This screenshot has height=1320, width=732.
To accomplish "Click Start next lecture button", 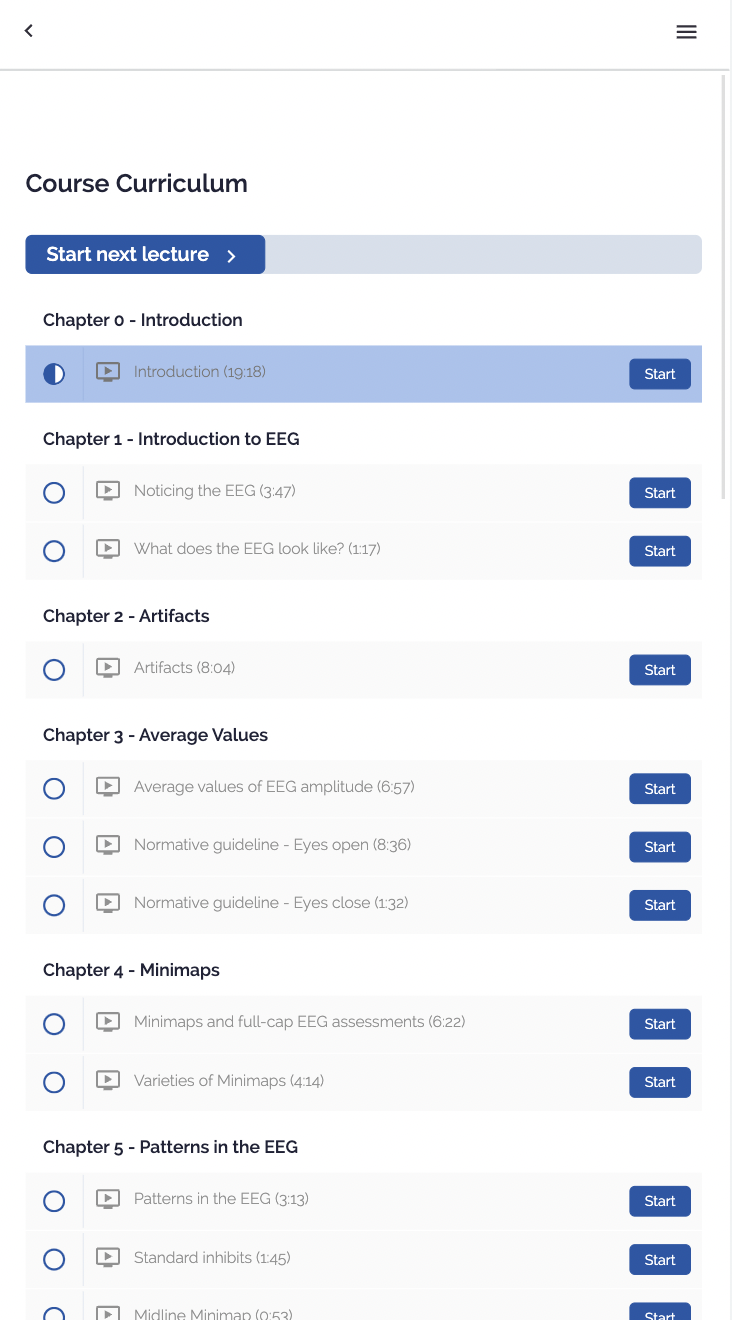I will coord(145,254).
